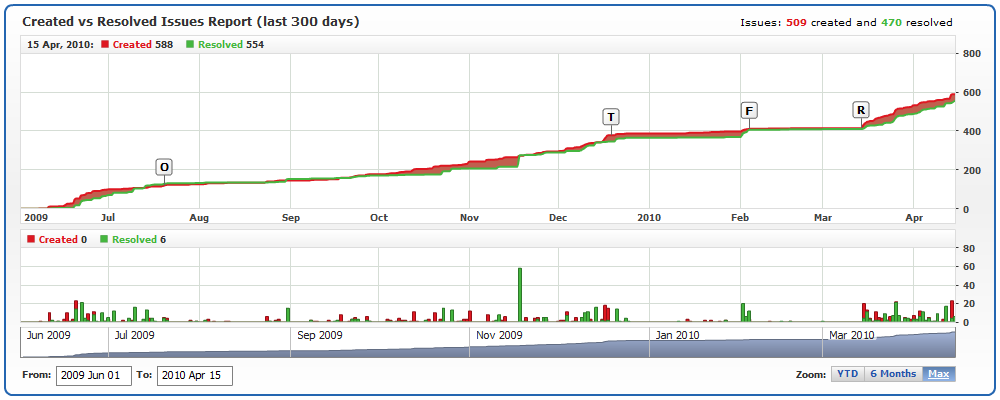This screenshot has width=1000, height=400.
Task: Click the tallest green bar in November
Action: pos(520,294)
